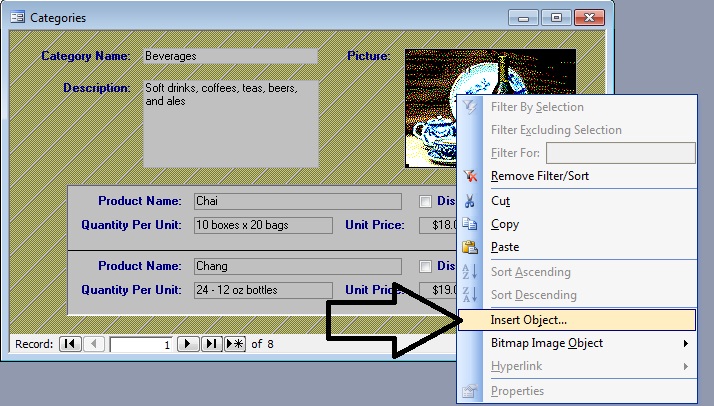Click the Cut scissors icon
This screenshot has width=714, height=406.
click(x=469, y=201)
